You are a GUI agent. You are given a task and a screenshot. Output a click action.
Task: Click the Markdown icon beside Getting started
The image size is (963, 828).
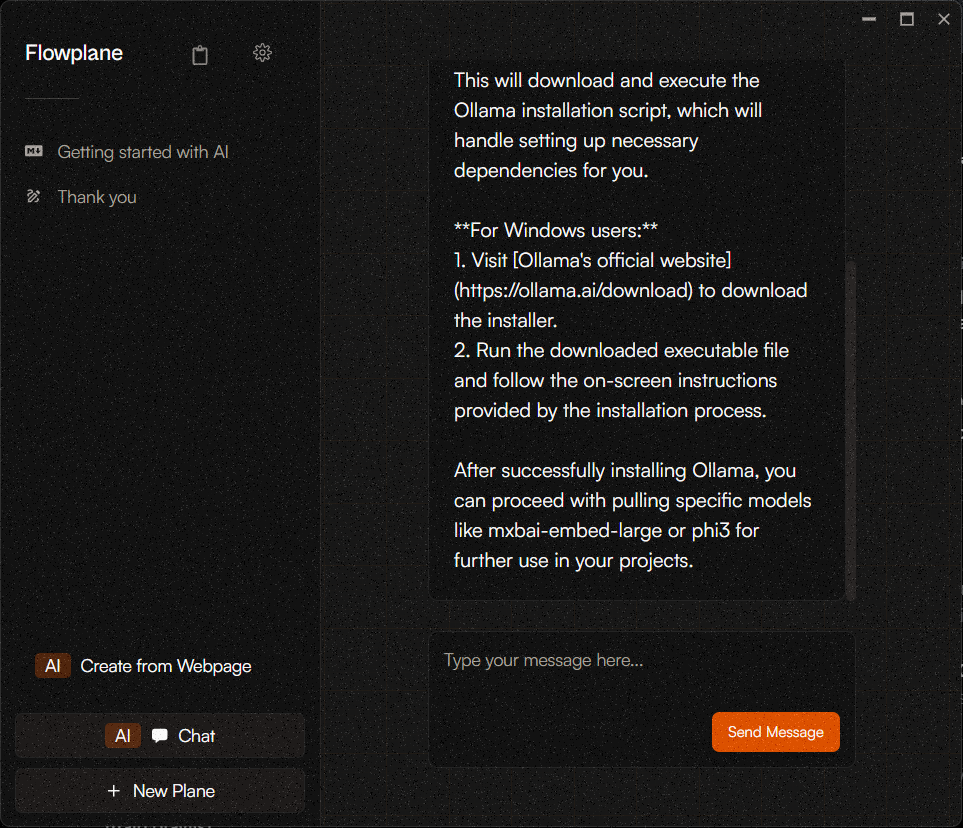click(x=34, y=152)
